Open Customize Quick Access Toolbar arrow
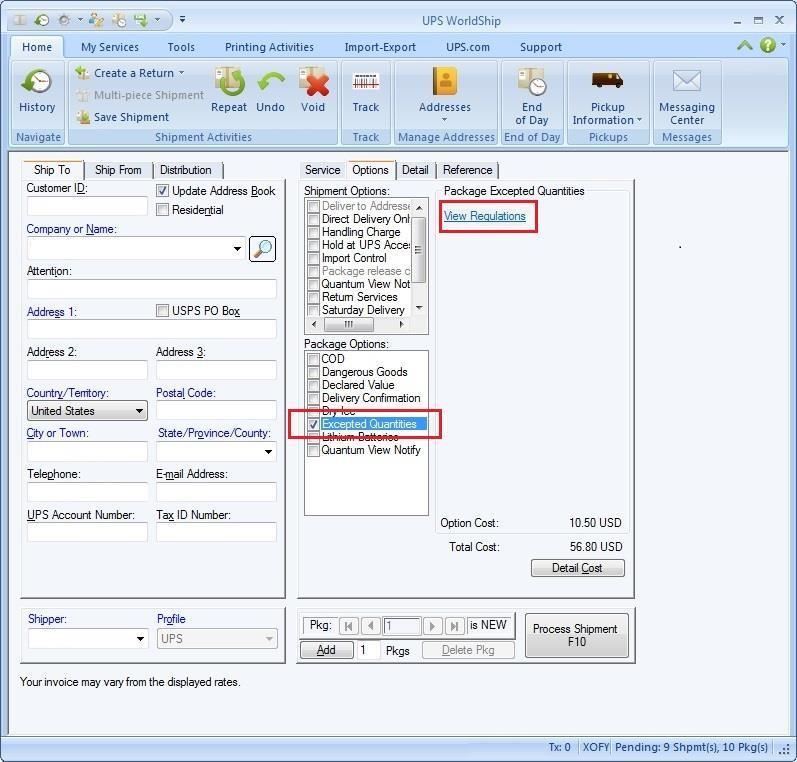797x762 pixels. click(x=182, y=20)
